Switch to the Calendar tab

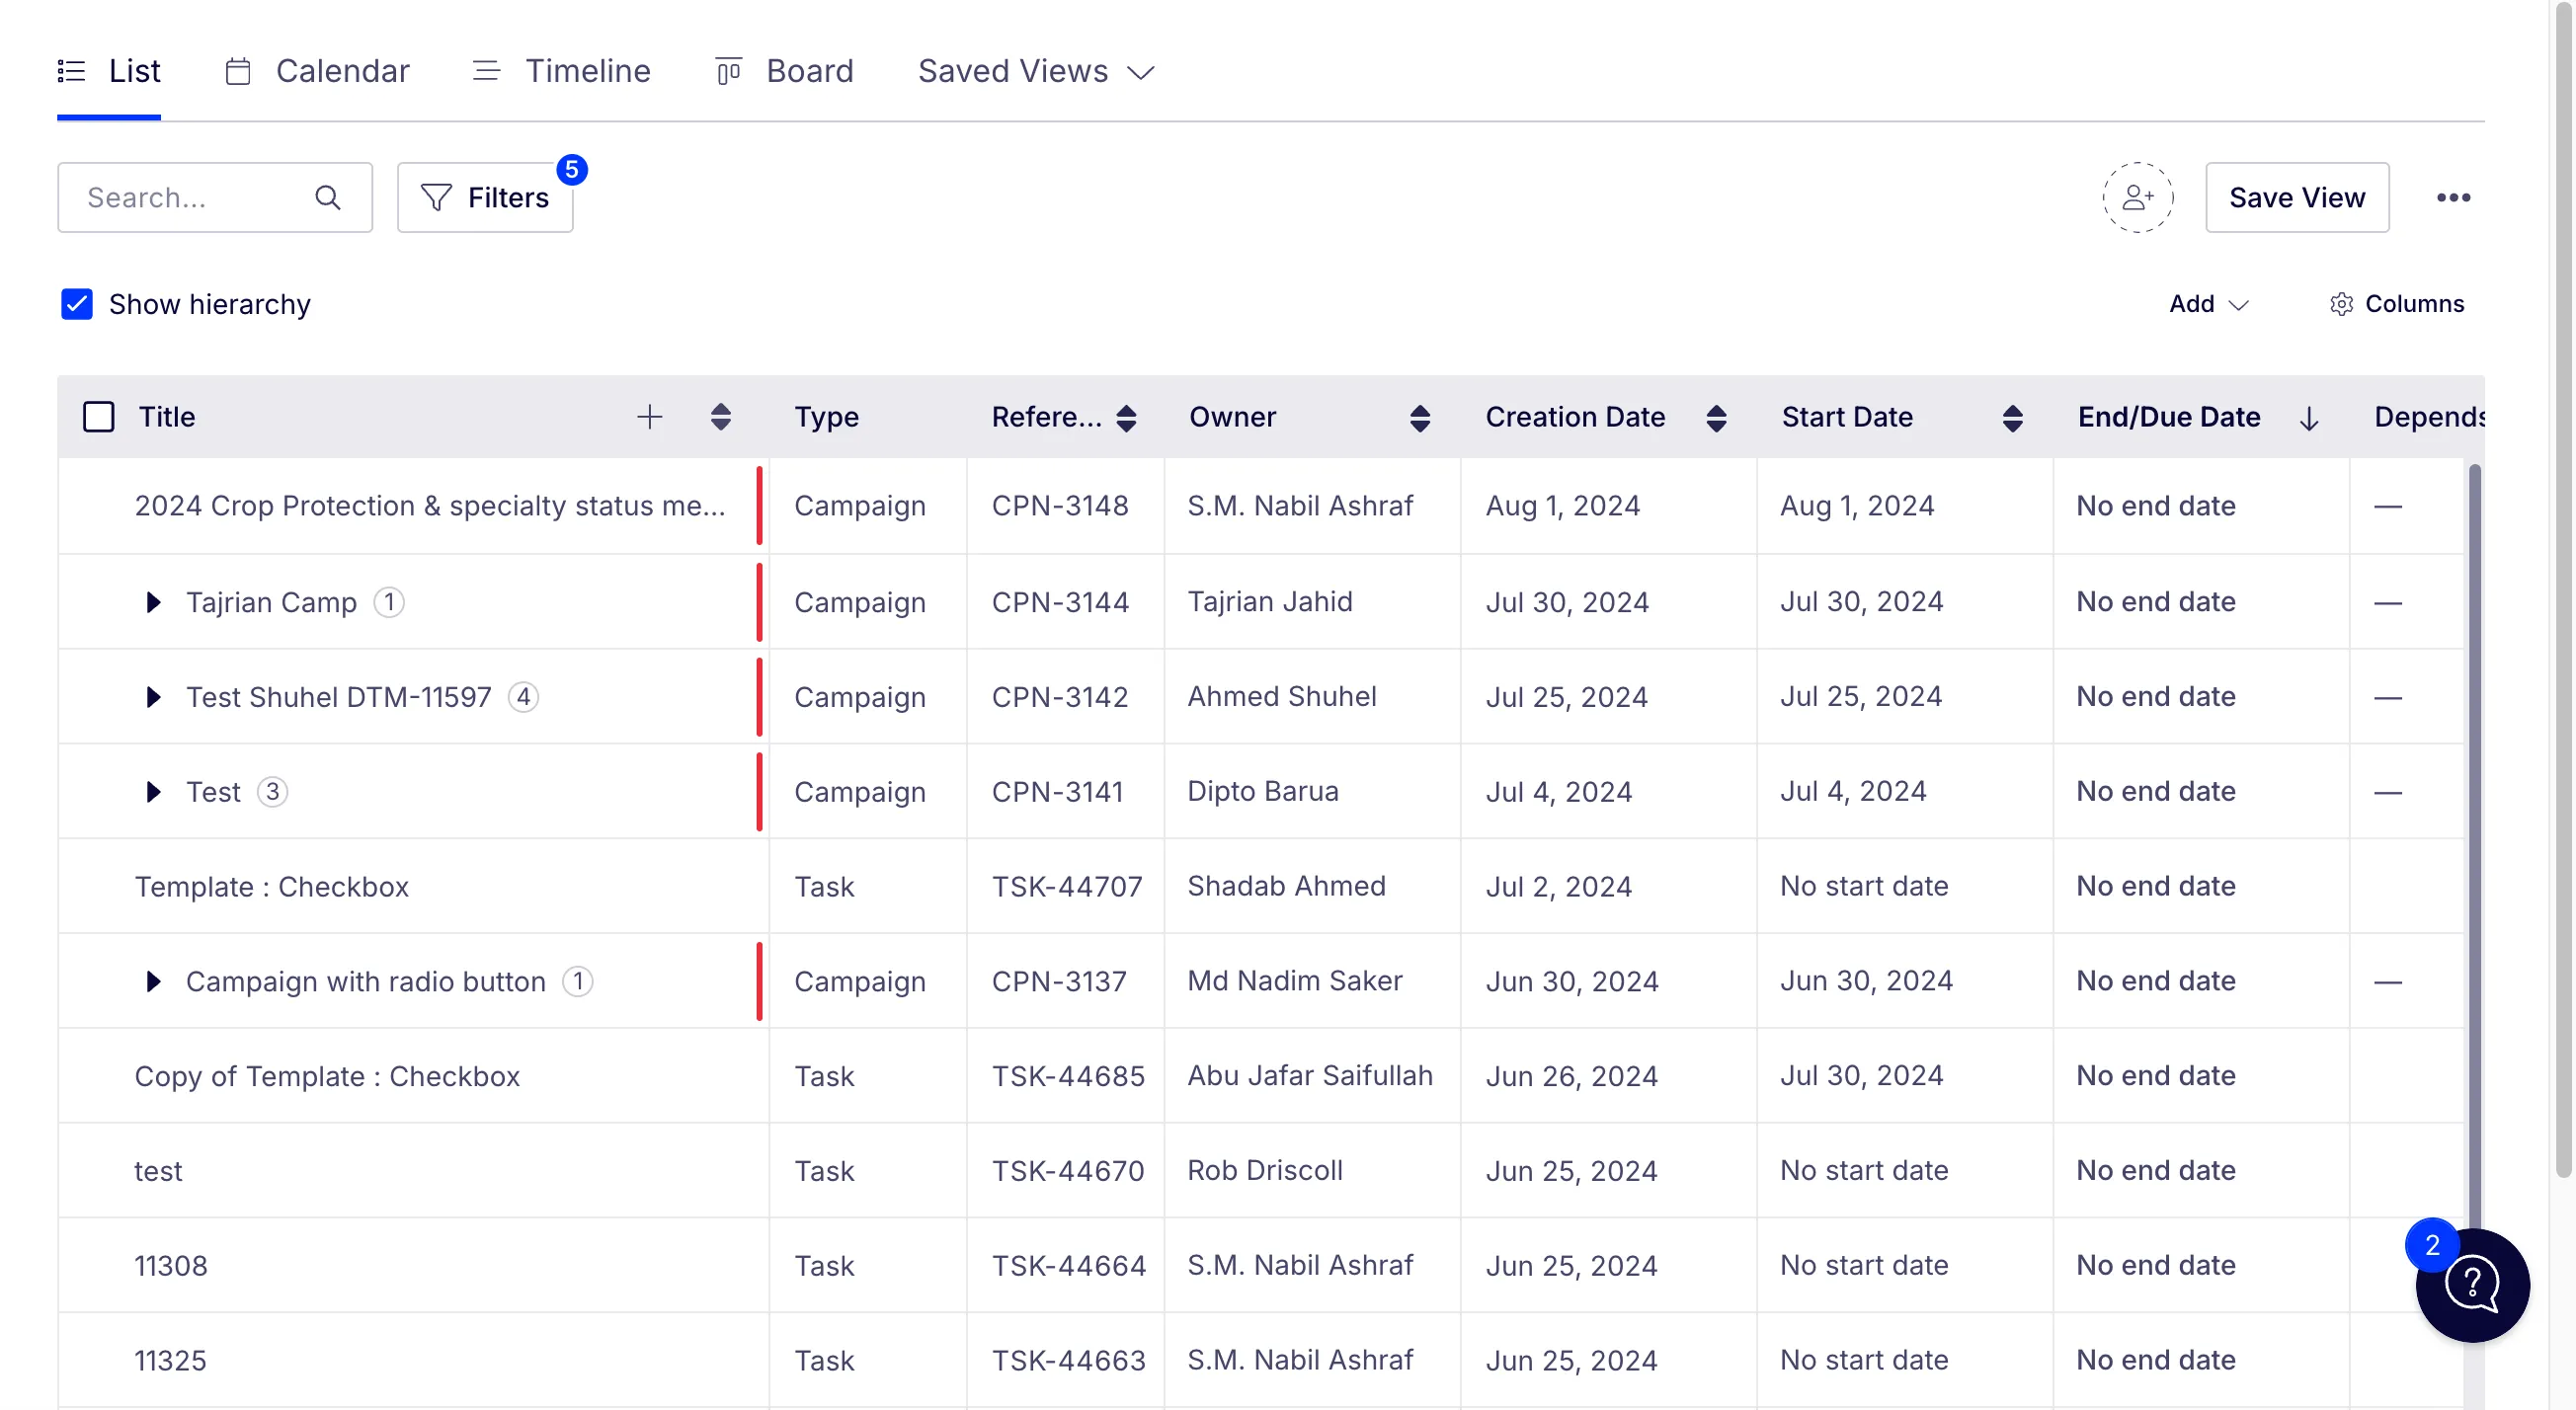coord(317,71)
